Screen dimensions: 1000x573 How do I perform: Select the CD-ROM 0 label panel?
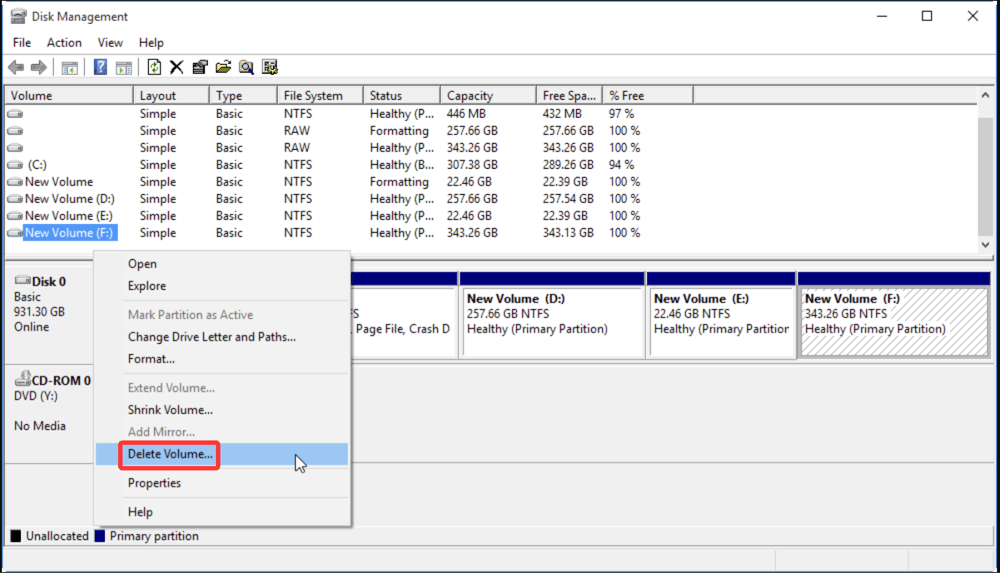[x=50, y=413]
